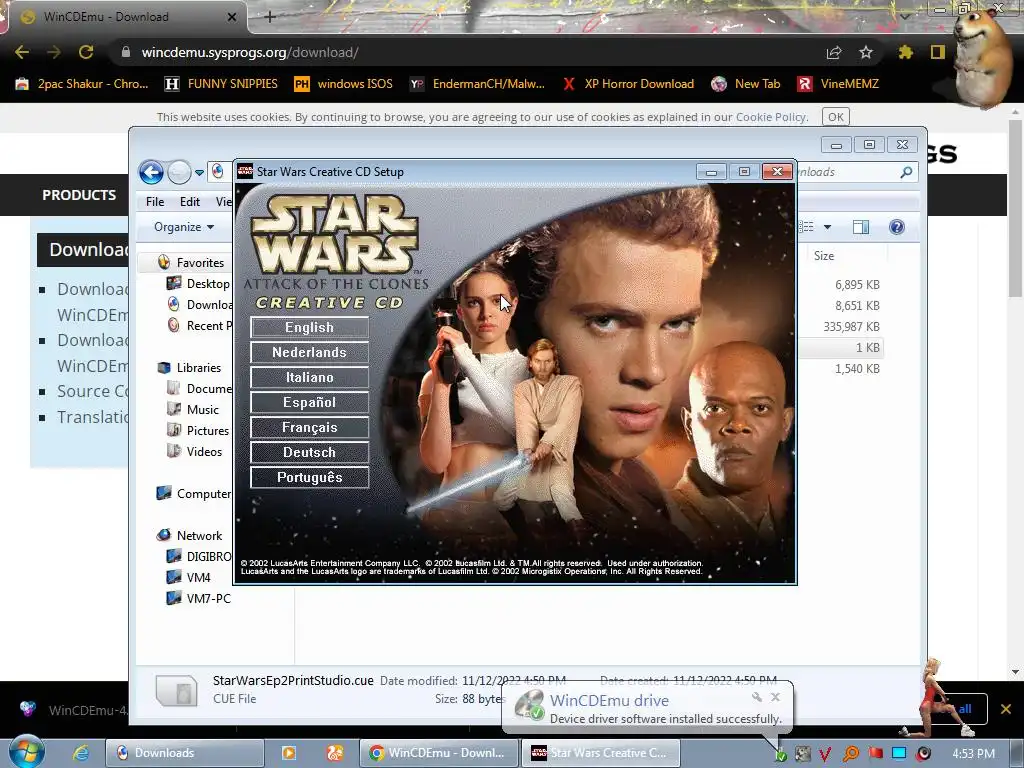The height and width of the screenshot is (768, 1024).
Task: Open notification balloon wrench settings icon
Action: pos(757,697)
